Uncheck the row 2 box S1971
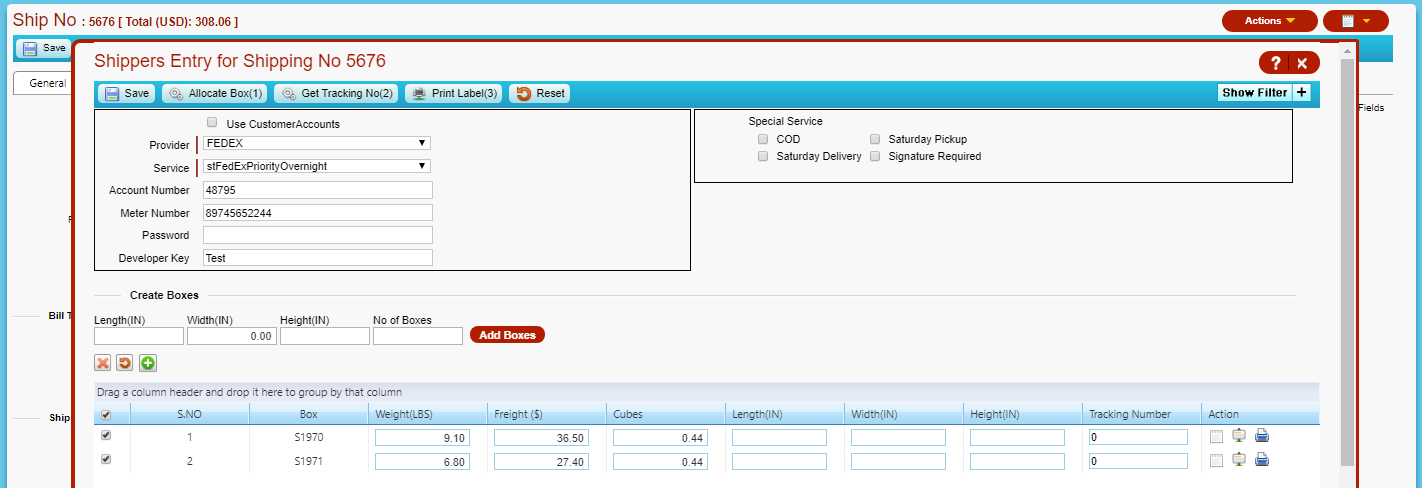Image resolution: width=1422 pixels, height=488 pixels. point(106,460)
